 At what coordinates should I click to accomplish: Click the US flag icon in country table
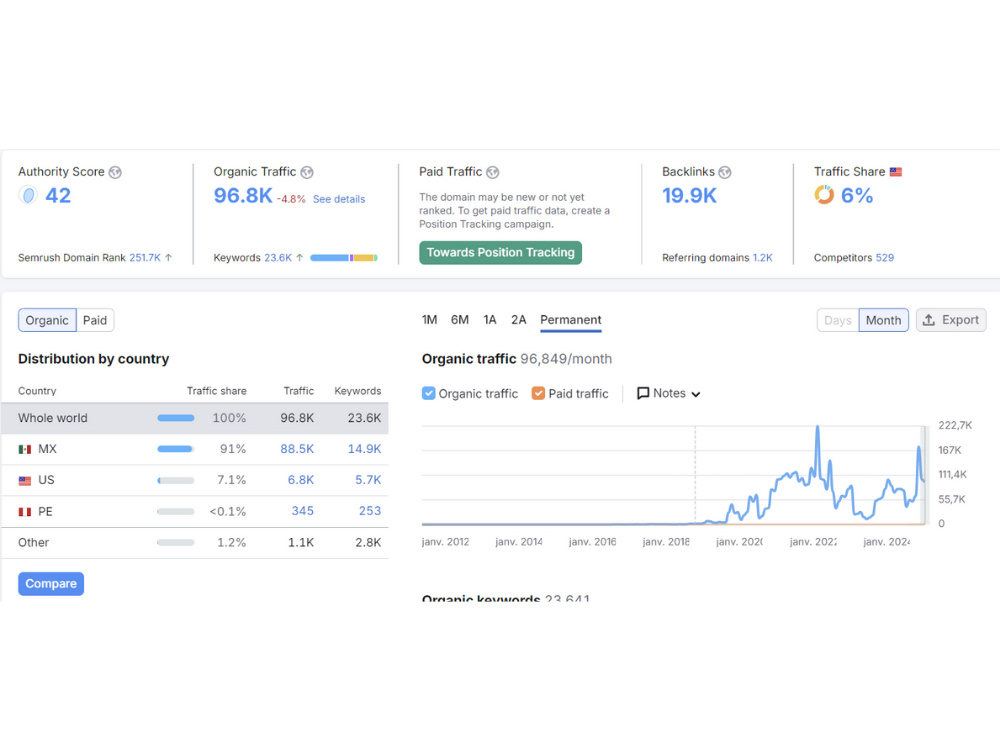point(25,481)
